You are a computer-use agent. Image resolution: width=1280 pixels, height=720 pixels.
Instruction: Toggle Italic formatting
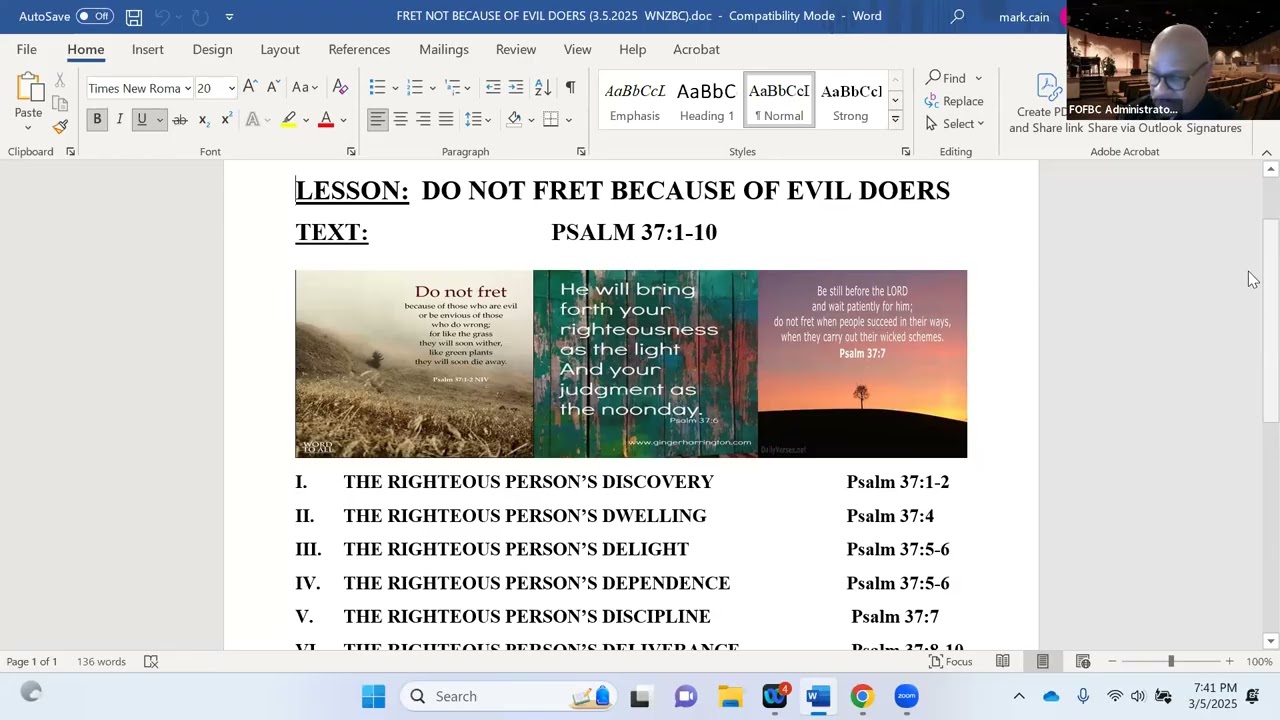(x=119, y=119)
